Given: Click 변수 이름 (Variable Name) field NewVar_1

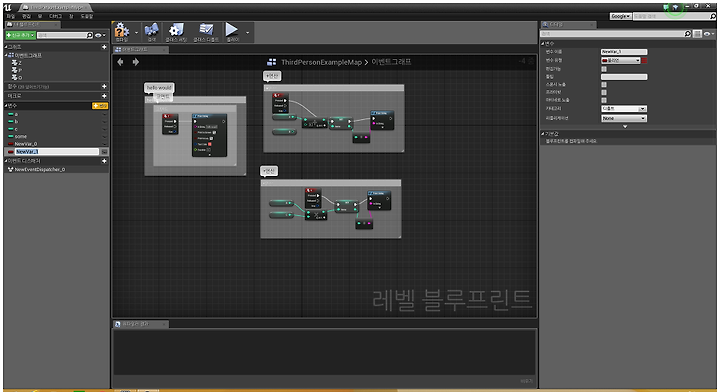Looking at the screenshot, I should click(x=624, y=52).
